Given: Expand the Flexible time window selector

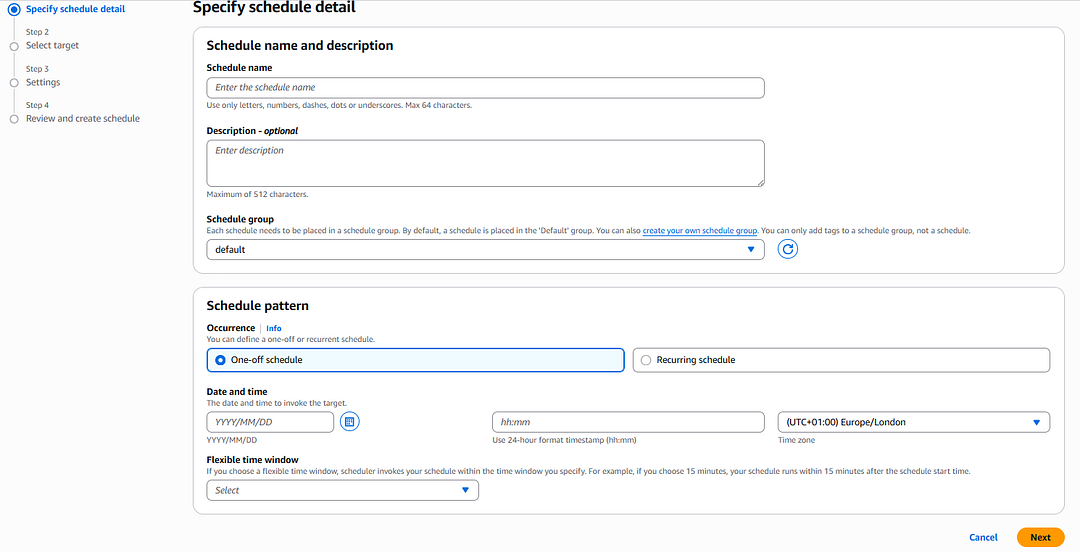Looking at the screenshot, I should pyautogui.click(x=342, y=490).
